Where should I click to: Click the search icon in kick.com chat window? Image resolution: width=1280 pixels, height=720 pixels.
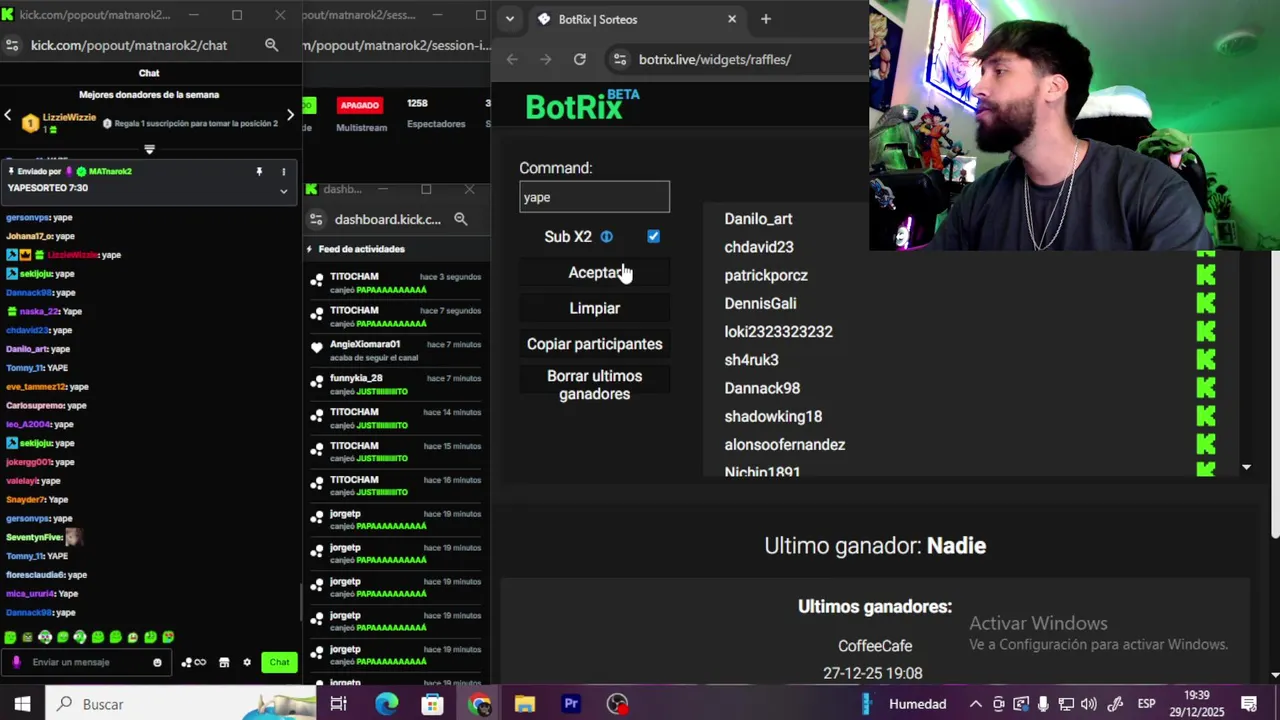click(271, 45)
